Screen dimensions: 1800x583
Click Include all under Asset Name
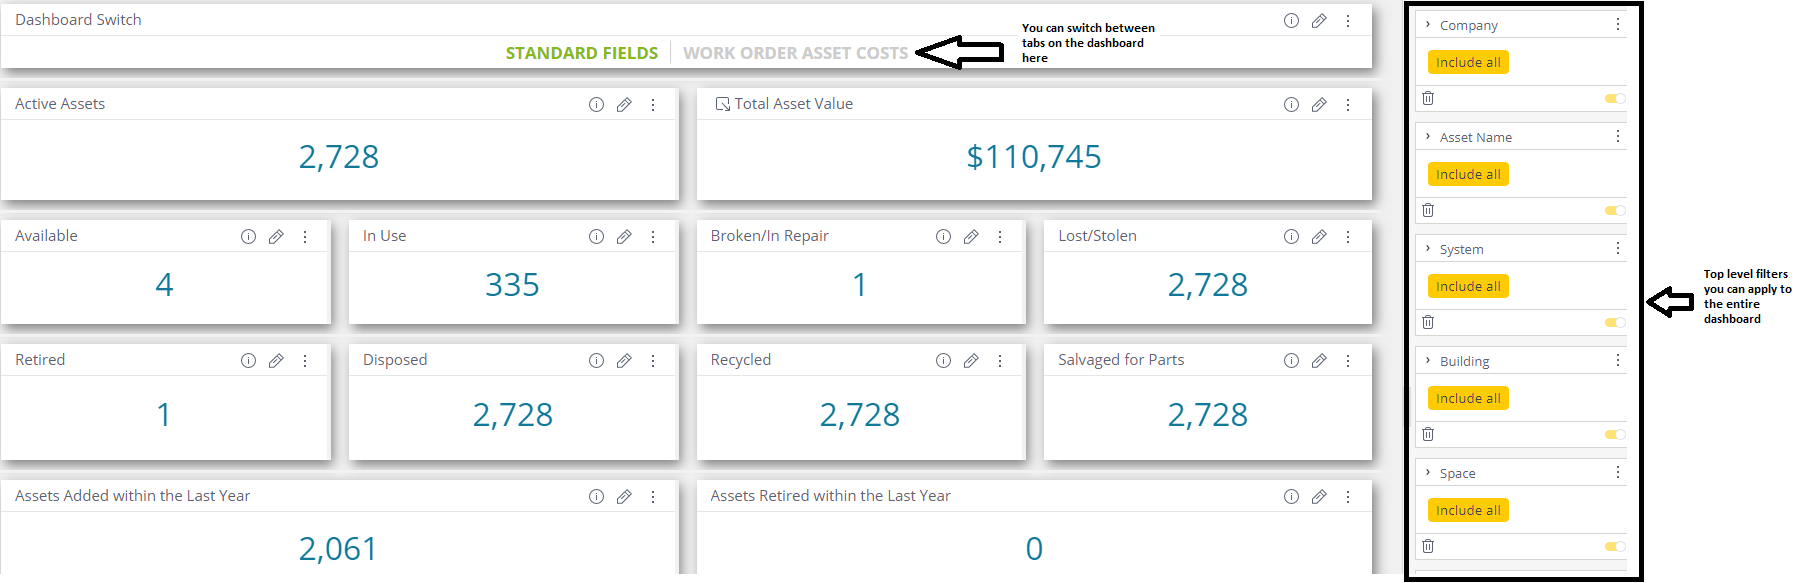click(x=1468, y=174)
